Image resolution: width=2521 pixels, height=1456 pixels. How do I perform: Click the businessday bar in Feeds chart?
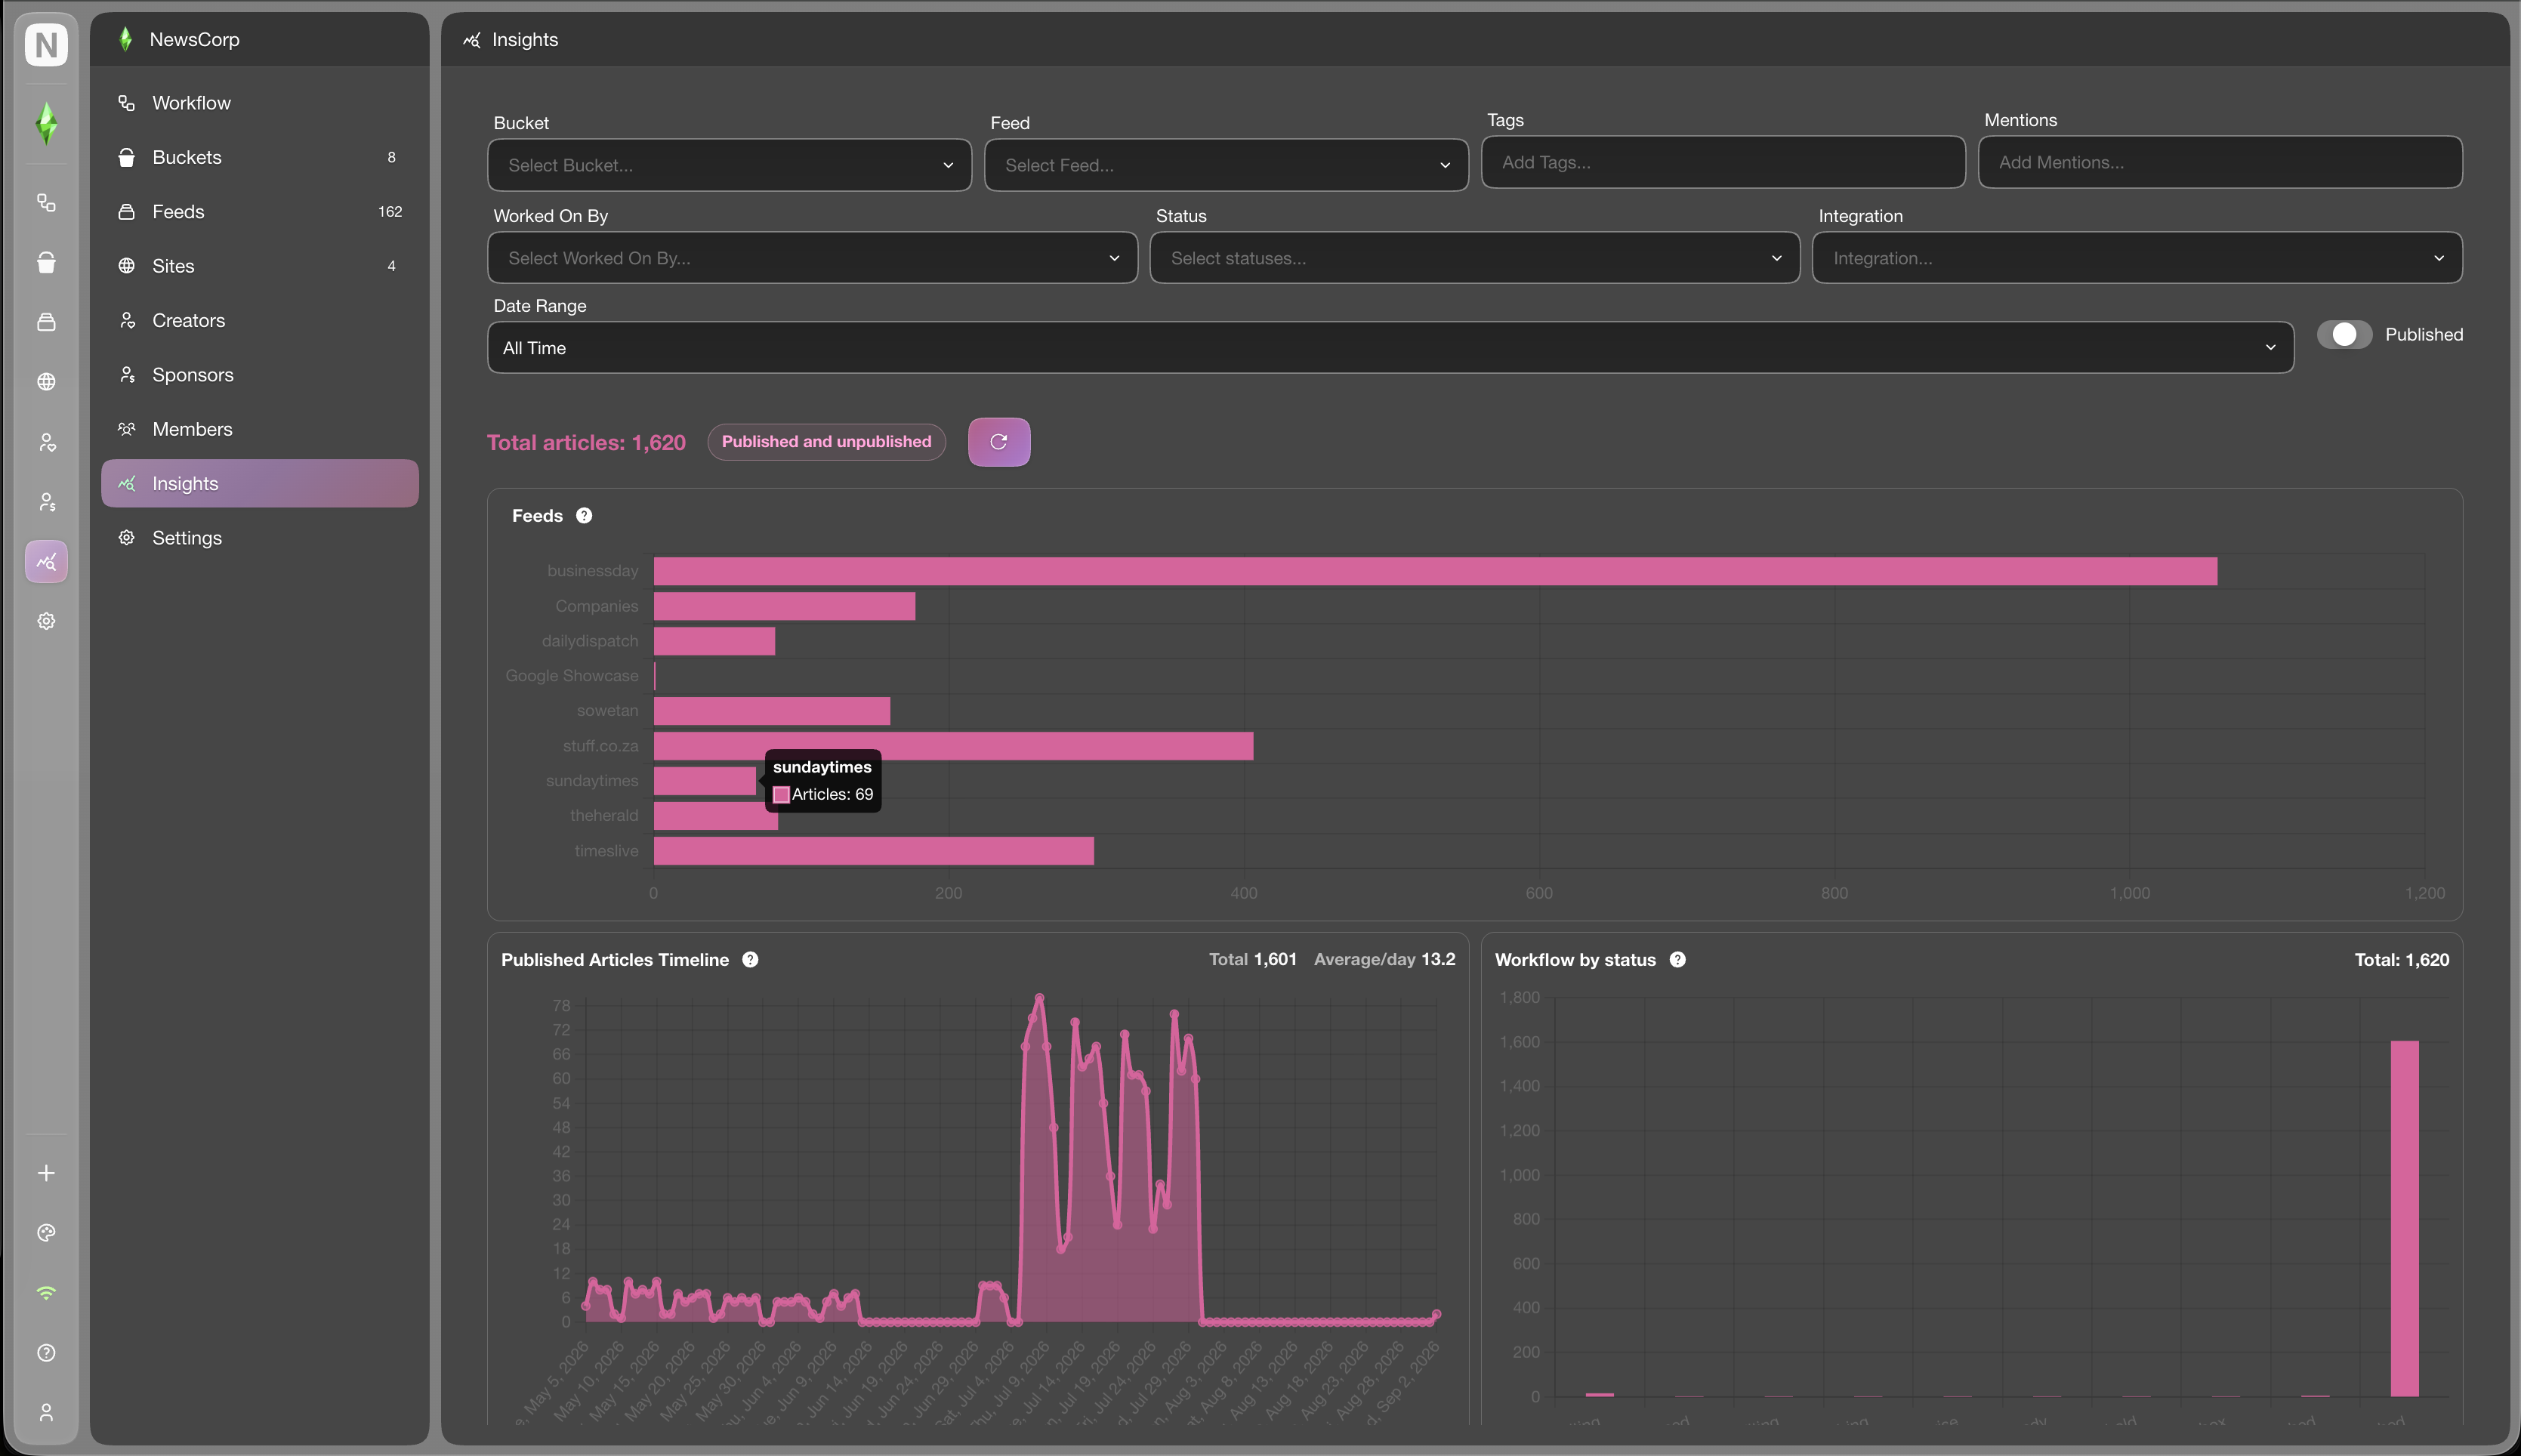tap(1435, 571)
